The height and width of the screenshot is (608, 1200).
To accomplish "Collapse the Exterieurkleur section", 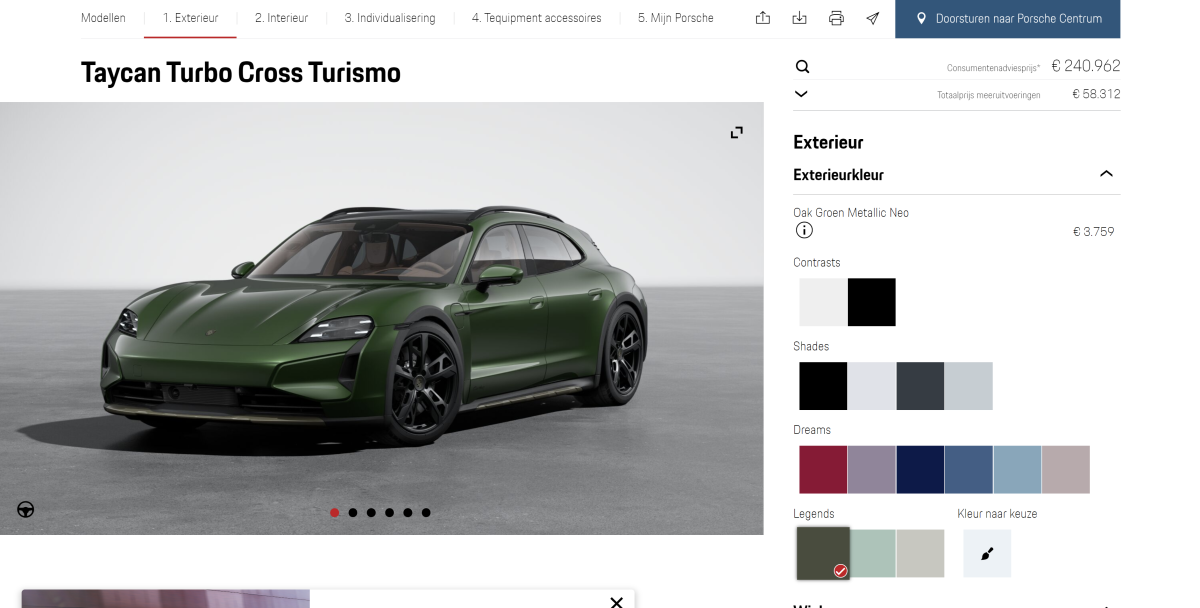I will pos(1106,174).
